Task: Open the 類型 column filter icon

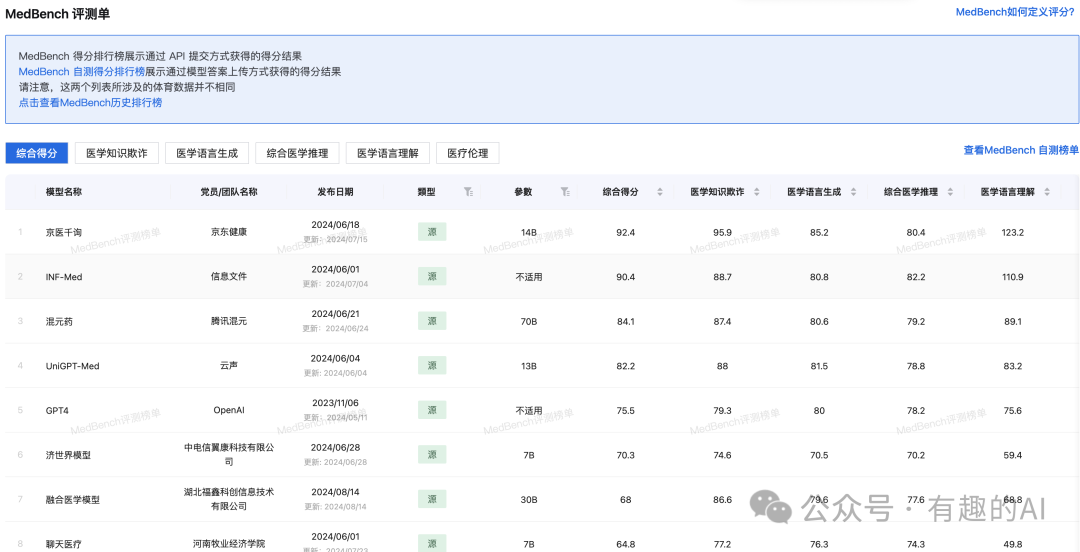Action: (x=468, y=192)
